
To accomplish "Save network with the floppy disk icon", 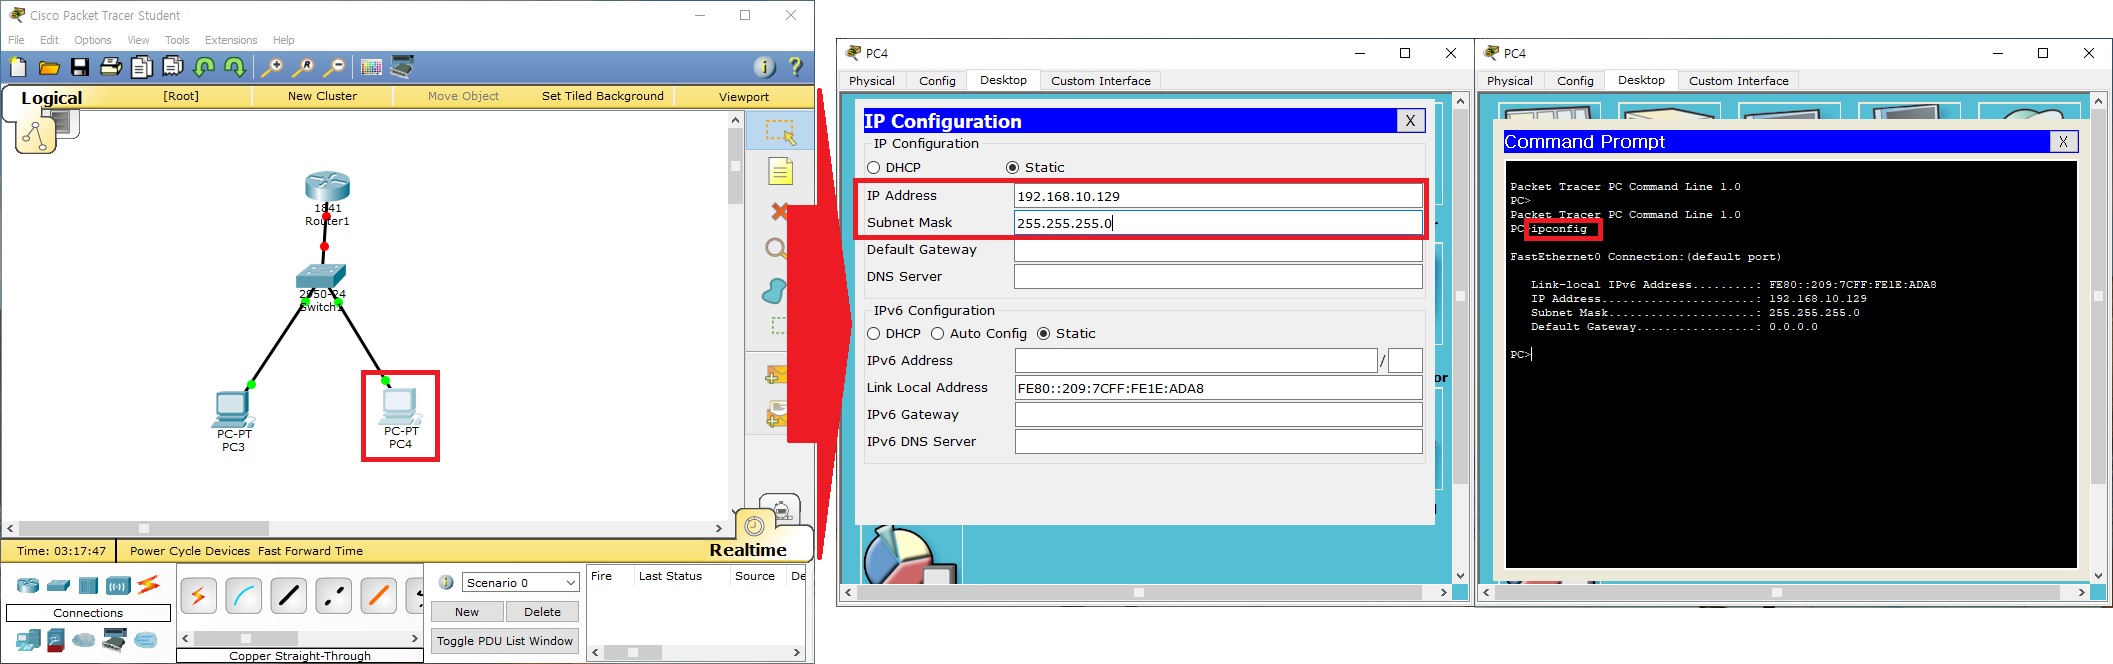I will 80,67.
